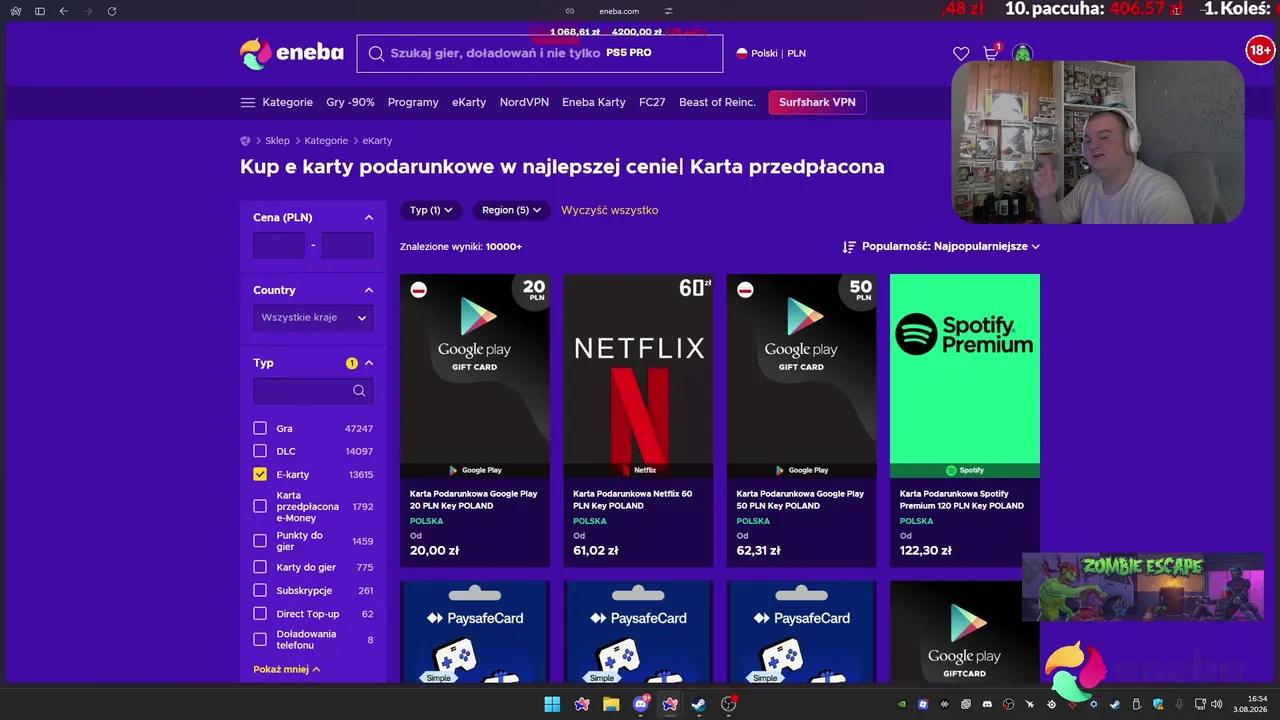
Task: Open the Windows Start menu
Action: (x=552, y=704)
